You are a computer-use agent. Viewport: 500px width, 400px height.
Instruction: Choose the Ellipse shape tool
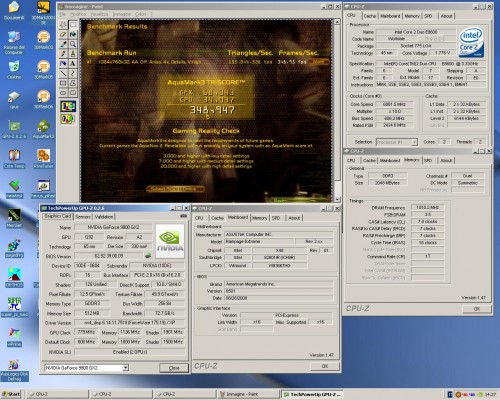point(63,93)
